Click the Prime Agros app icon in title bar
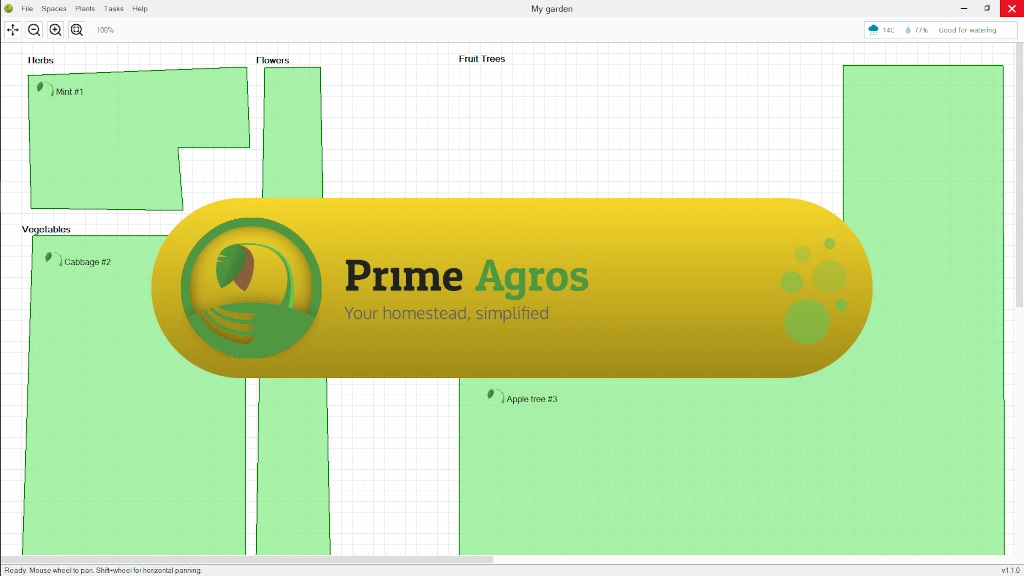The height and width of the screenshot is (576, 1024). click(x=8, y=8)
